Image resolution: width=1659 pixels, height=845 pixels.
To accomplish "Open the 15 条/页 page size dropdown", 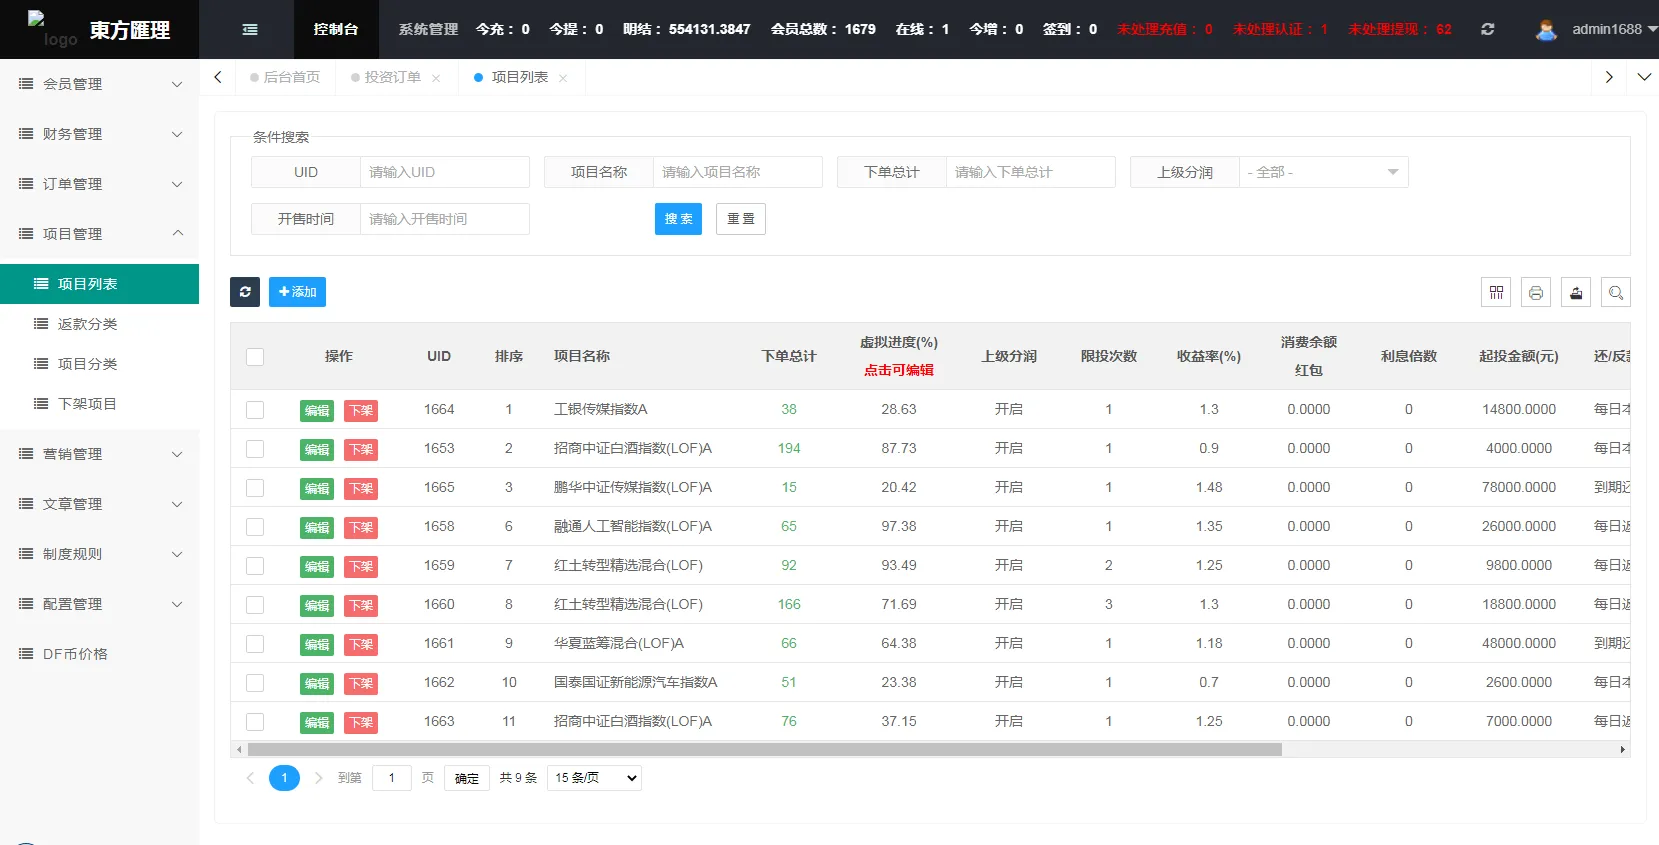I will (x=595, y=778).
